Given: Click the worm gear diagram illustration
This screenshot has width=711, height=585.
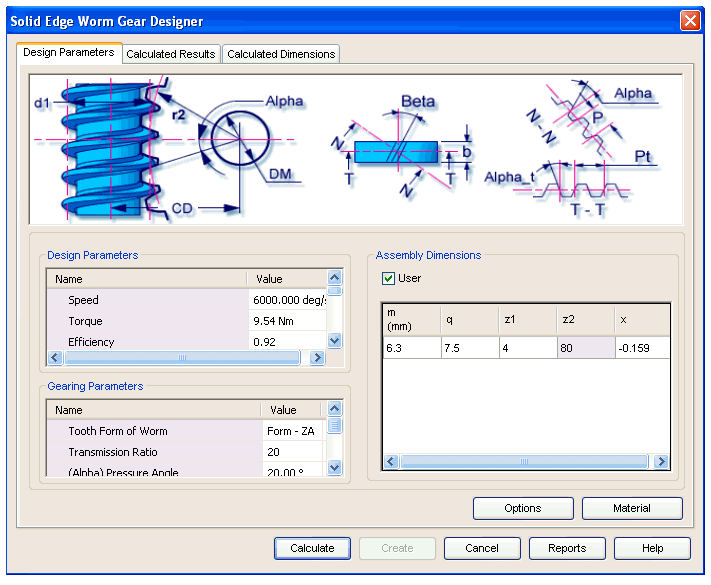Looking at the screenshot, I should coord(165,148).
